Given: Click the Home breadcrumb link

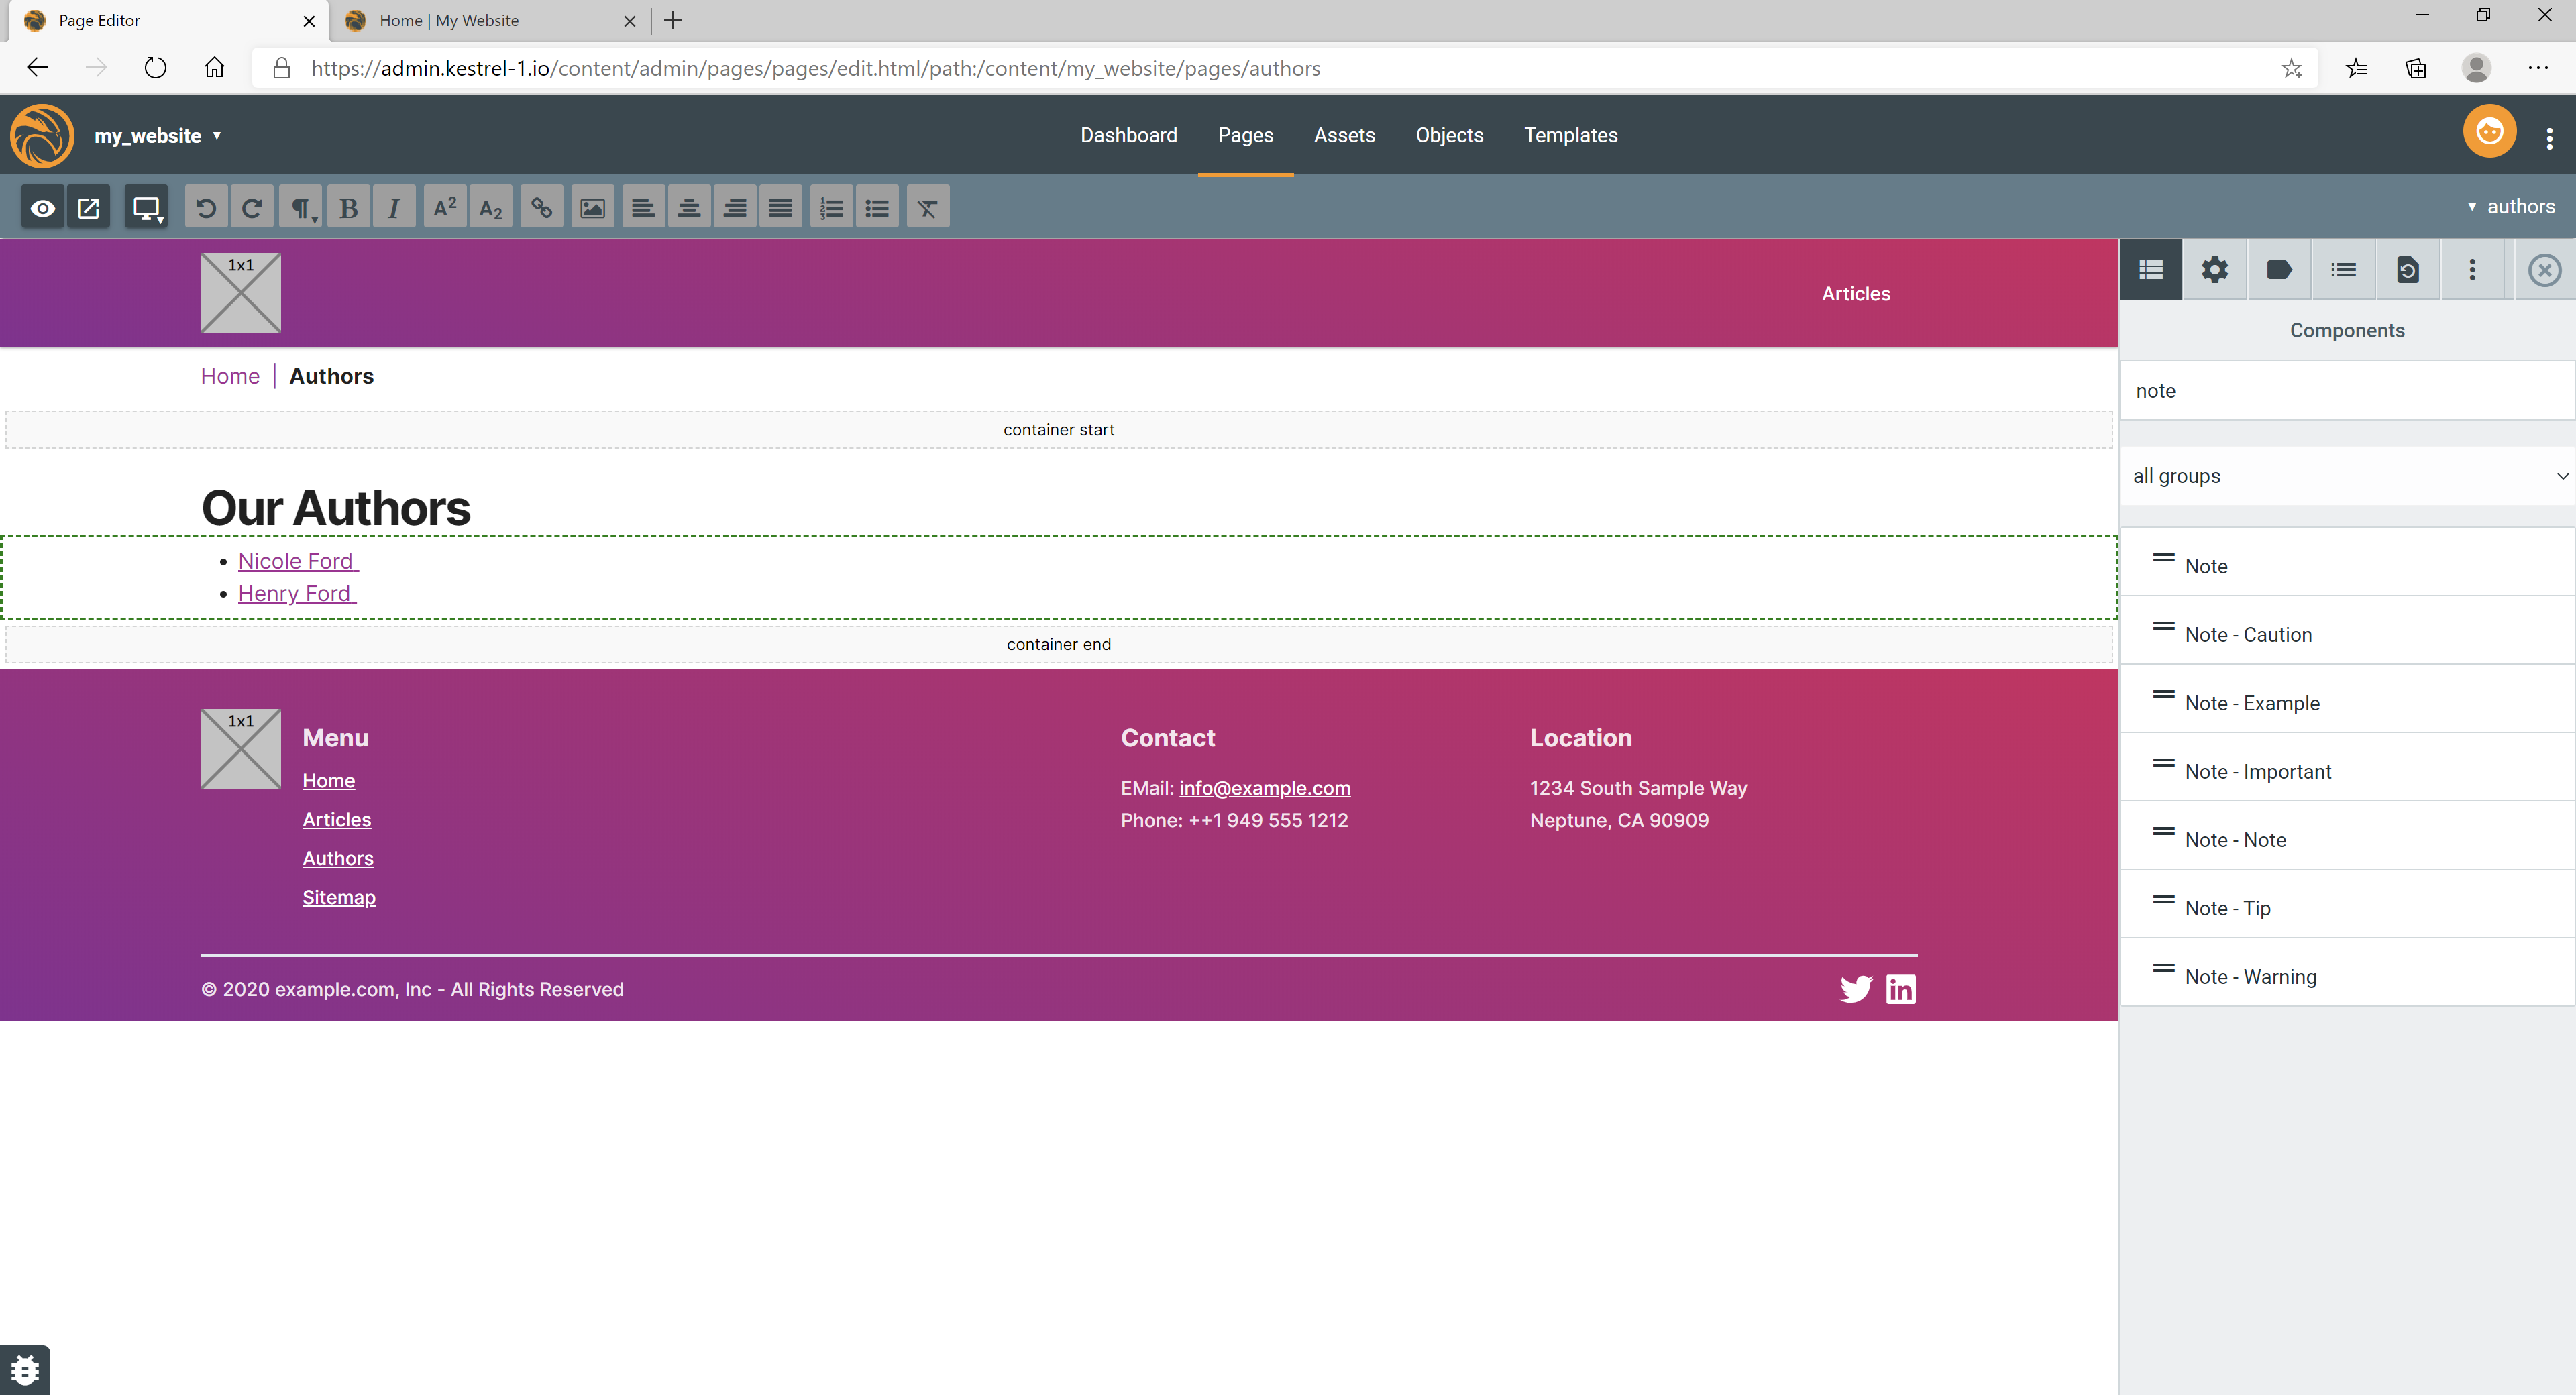Looking at the screenshot, I should click(x=230, y=376).
